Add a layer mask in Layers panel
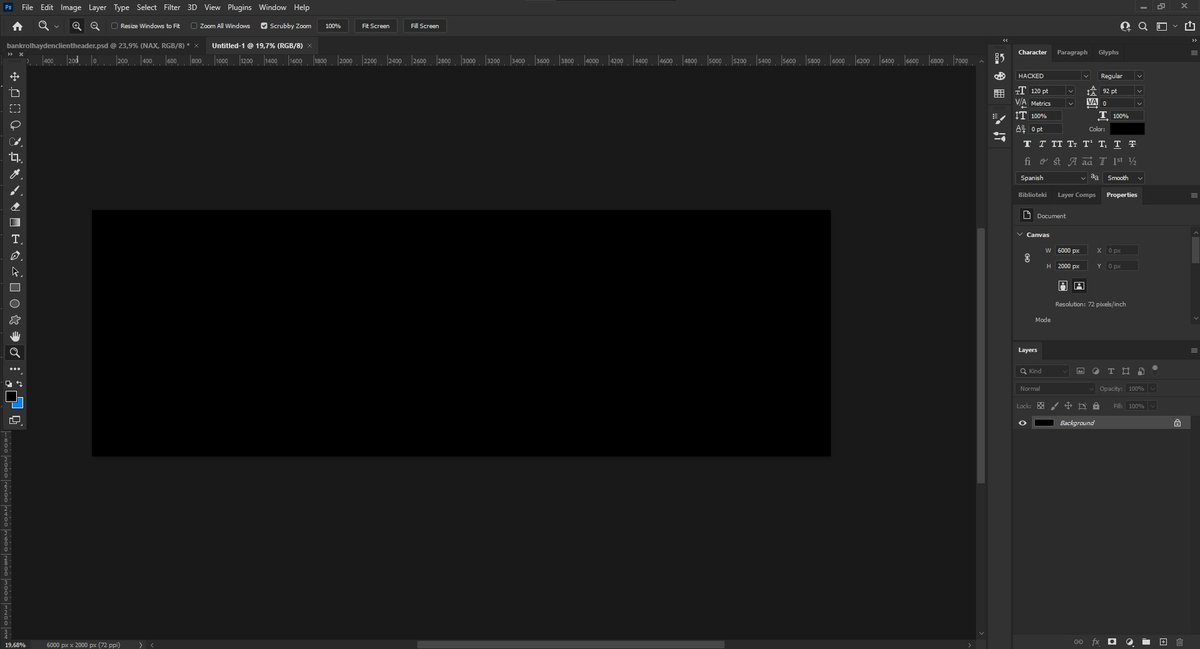The height and width of the screenshot is (649, 1200). click(1112, 641)
